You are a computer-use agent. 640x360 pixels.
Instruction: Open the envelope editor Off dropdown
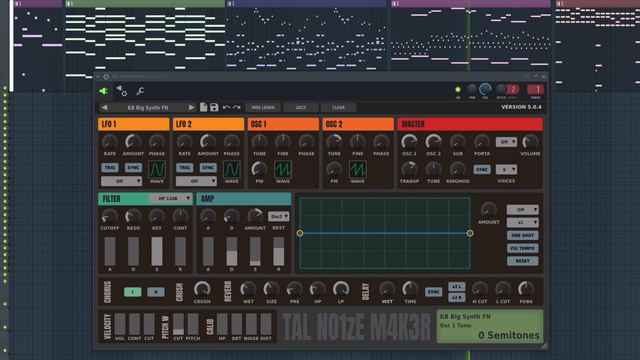point(522,210)
